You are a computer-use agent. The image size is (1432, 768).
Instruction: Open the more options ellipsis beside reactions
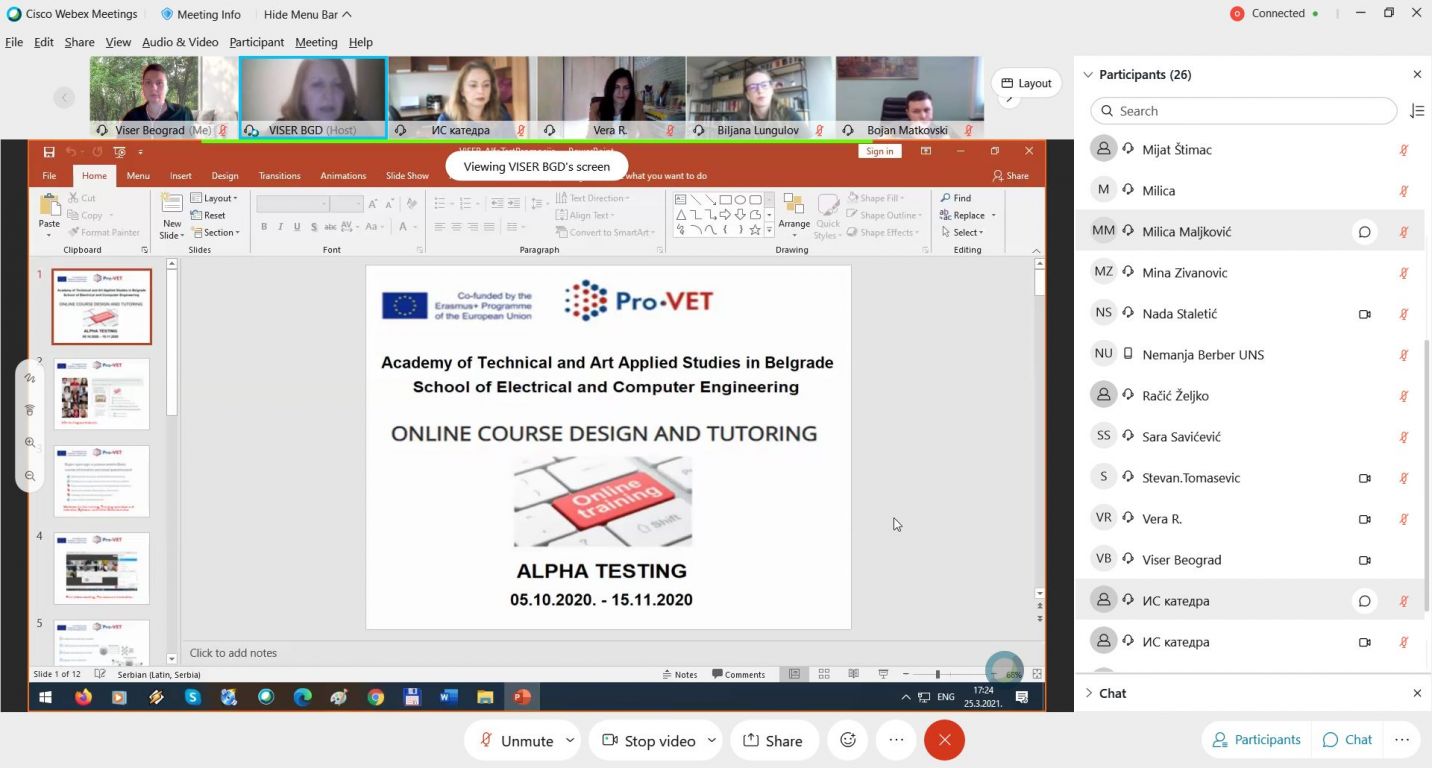tap(896, 740)
